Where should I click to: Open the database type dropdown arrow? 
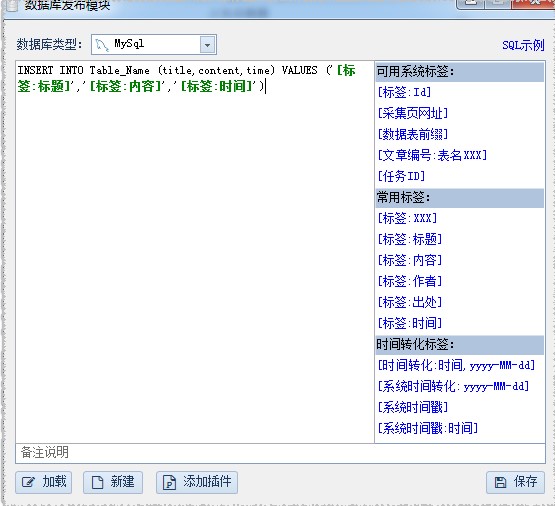click(x=207, y=45)
